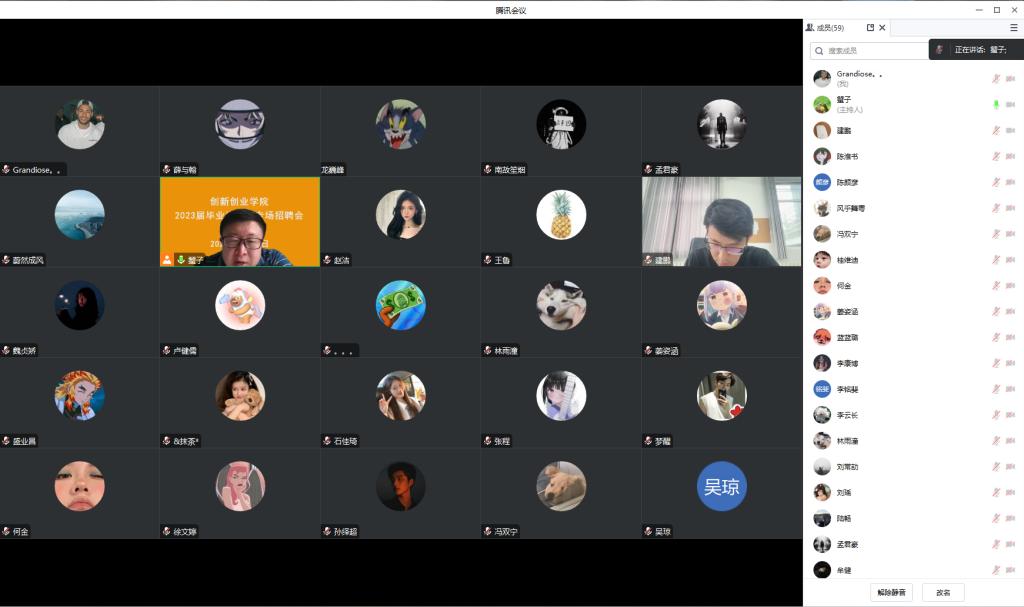Toggle the muted mic icon for Grandiose

pos(996,79)
